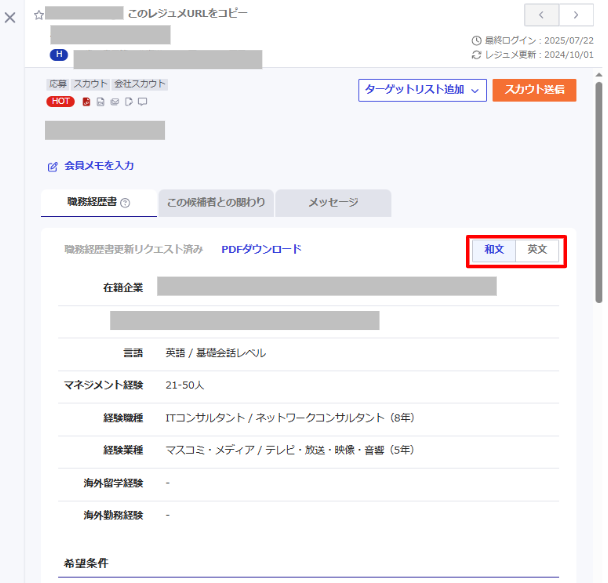Click the 21-50人 management value
608x583 pixels.
pyautogui.click(x=185, y=385)
